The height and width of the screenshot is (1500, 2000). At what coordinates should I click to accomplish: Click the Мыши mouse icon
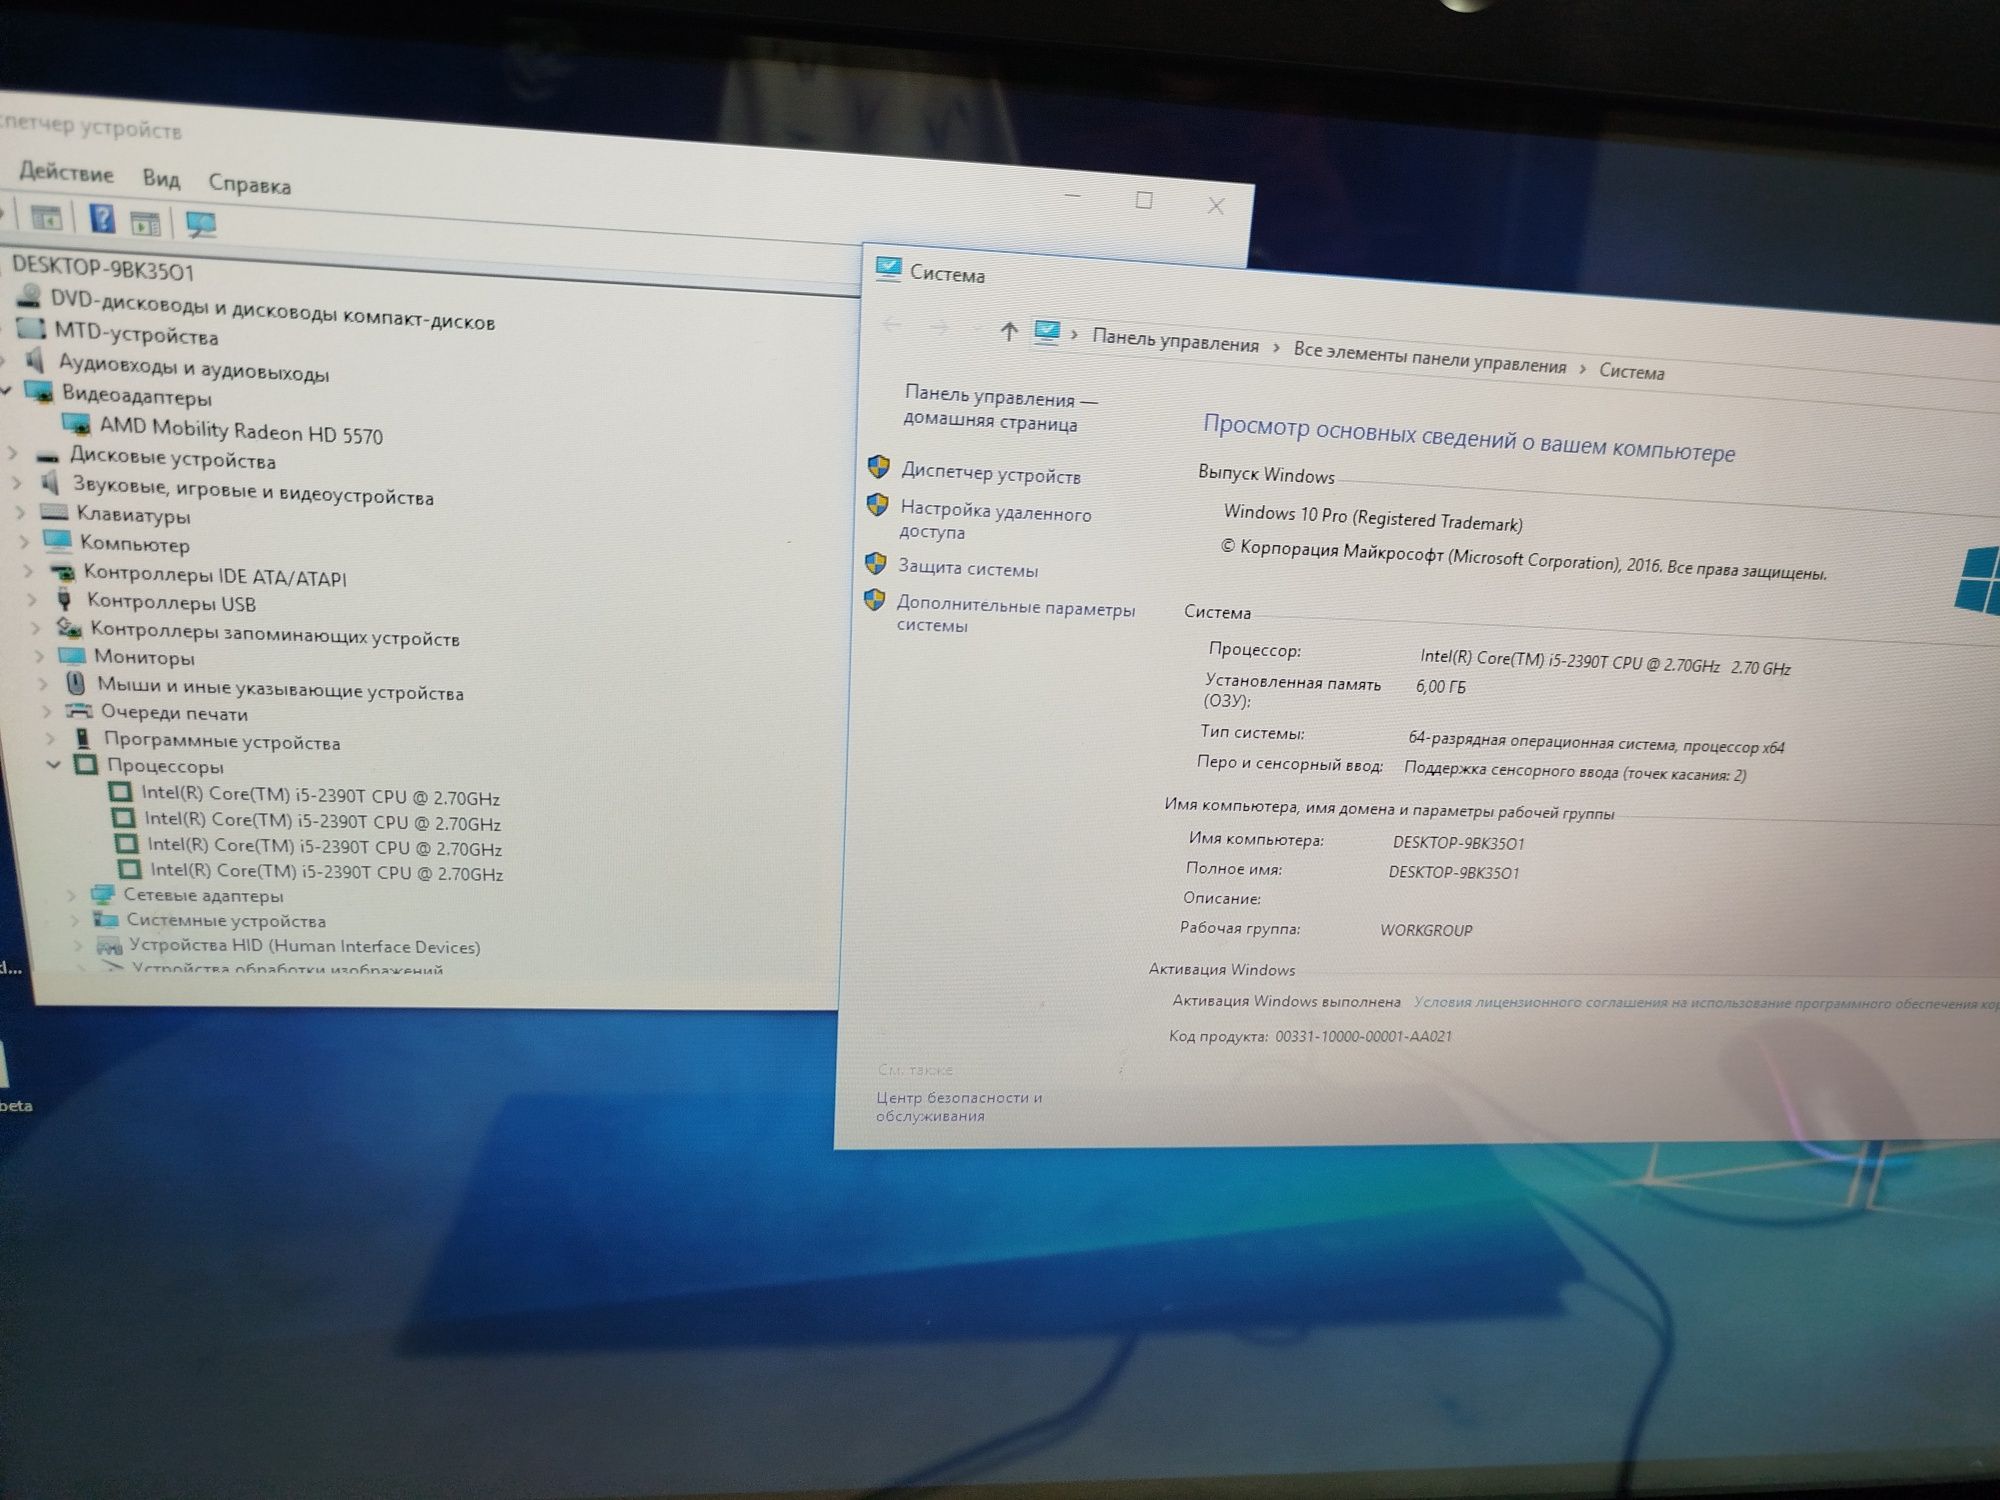point(75,684)
